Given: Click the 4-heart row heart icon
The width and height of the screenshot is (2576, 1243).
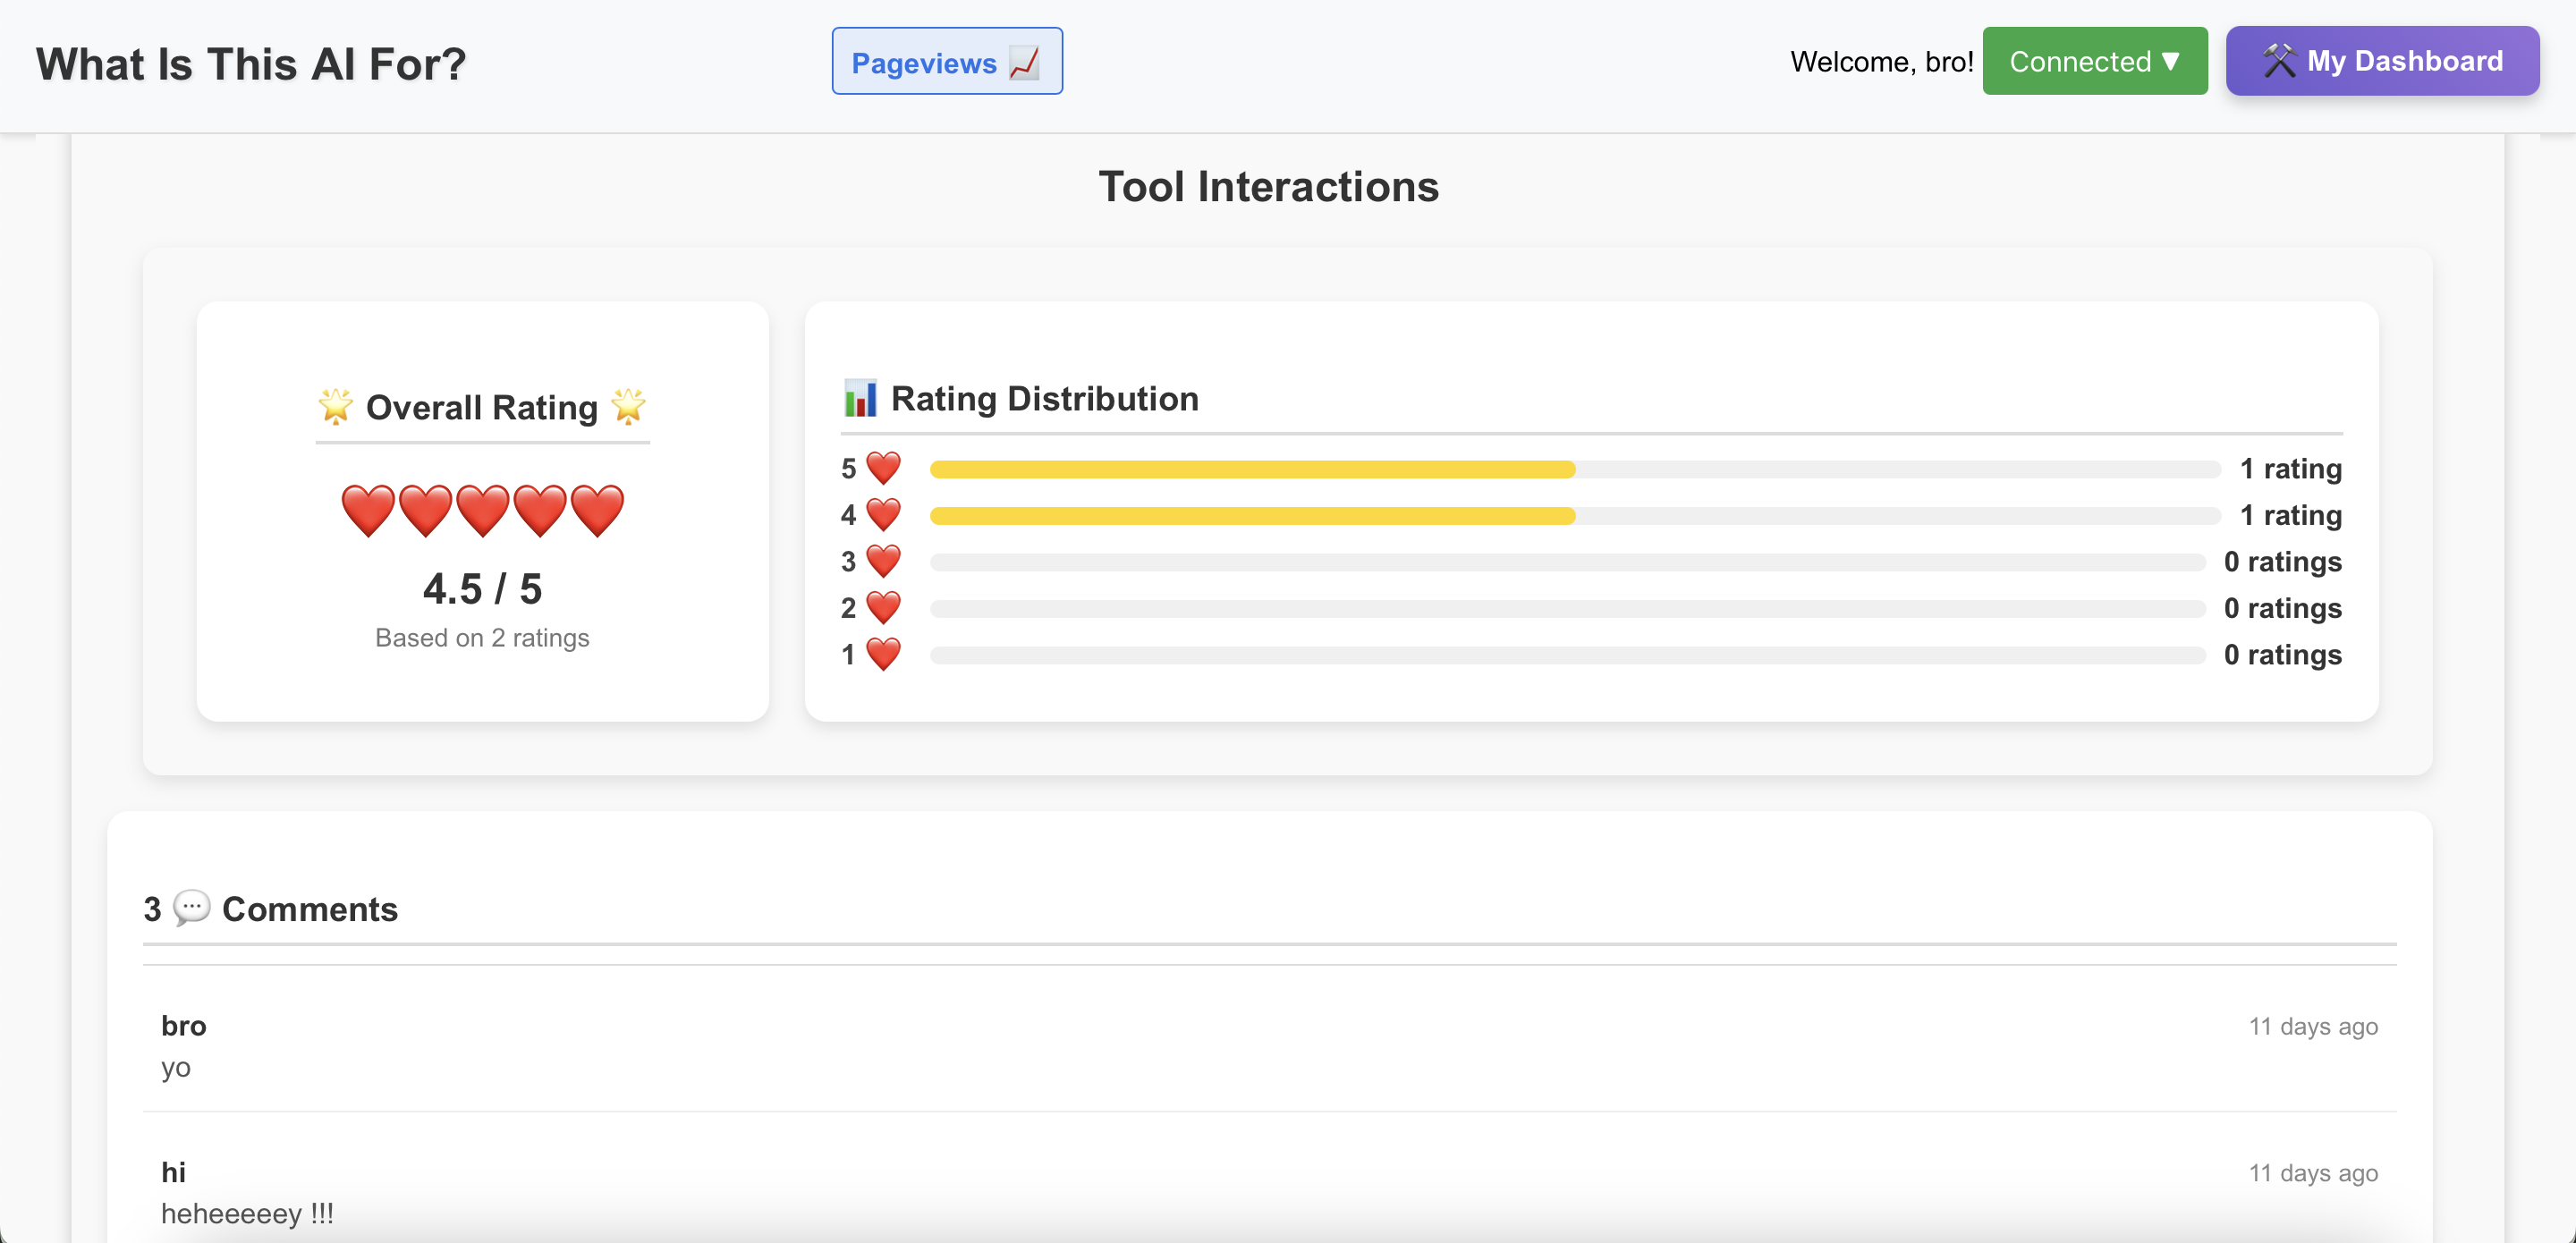Looking at the screenshot, I should click(883, 515).
